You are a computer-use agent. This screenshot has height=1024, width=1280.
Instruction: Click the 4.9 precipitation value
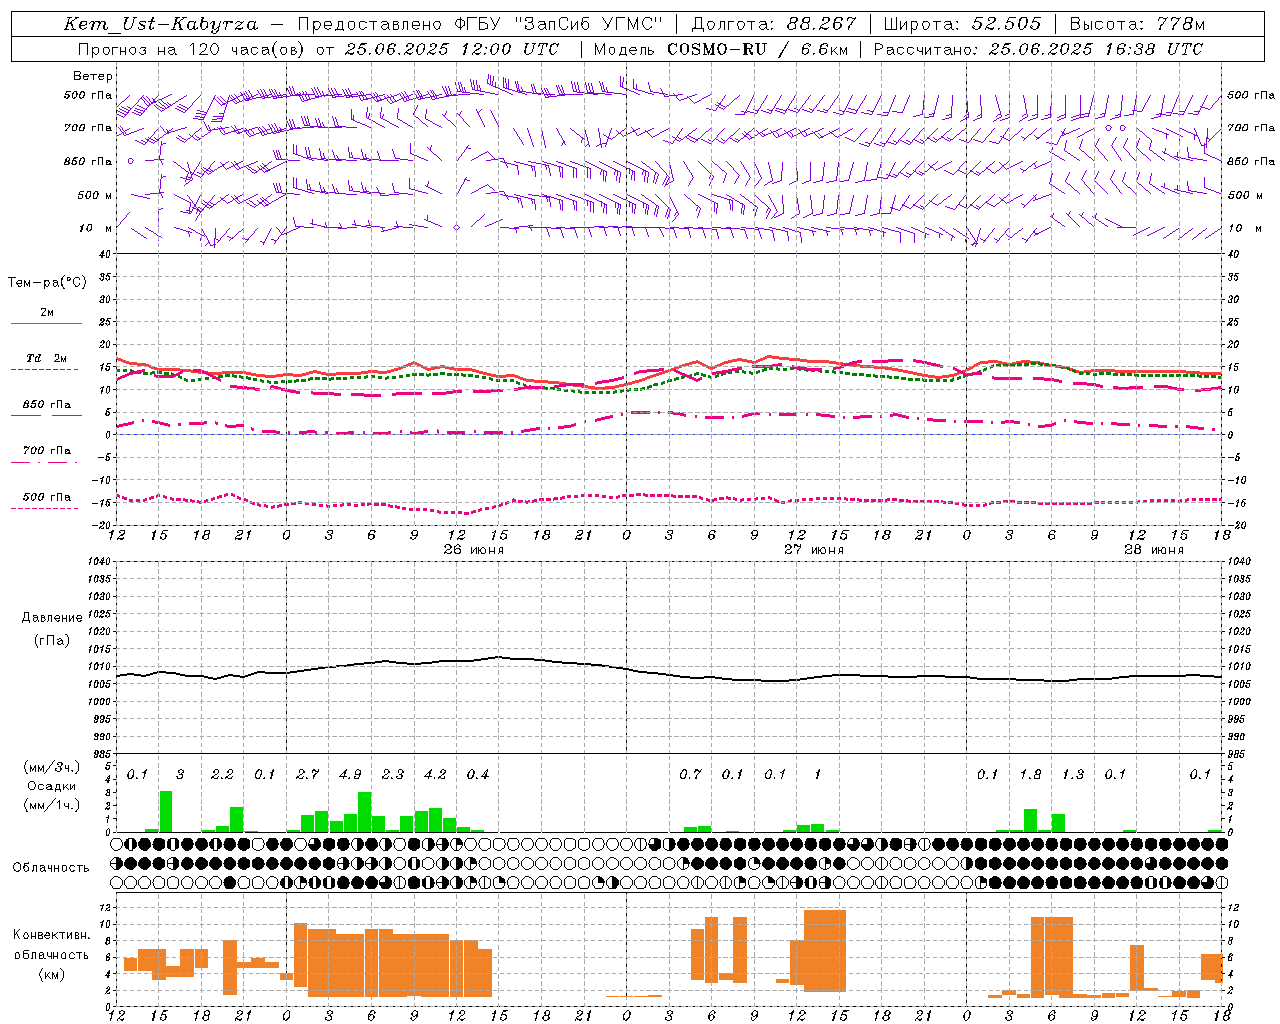tap(350, 775)
